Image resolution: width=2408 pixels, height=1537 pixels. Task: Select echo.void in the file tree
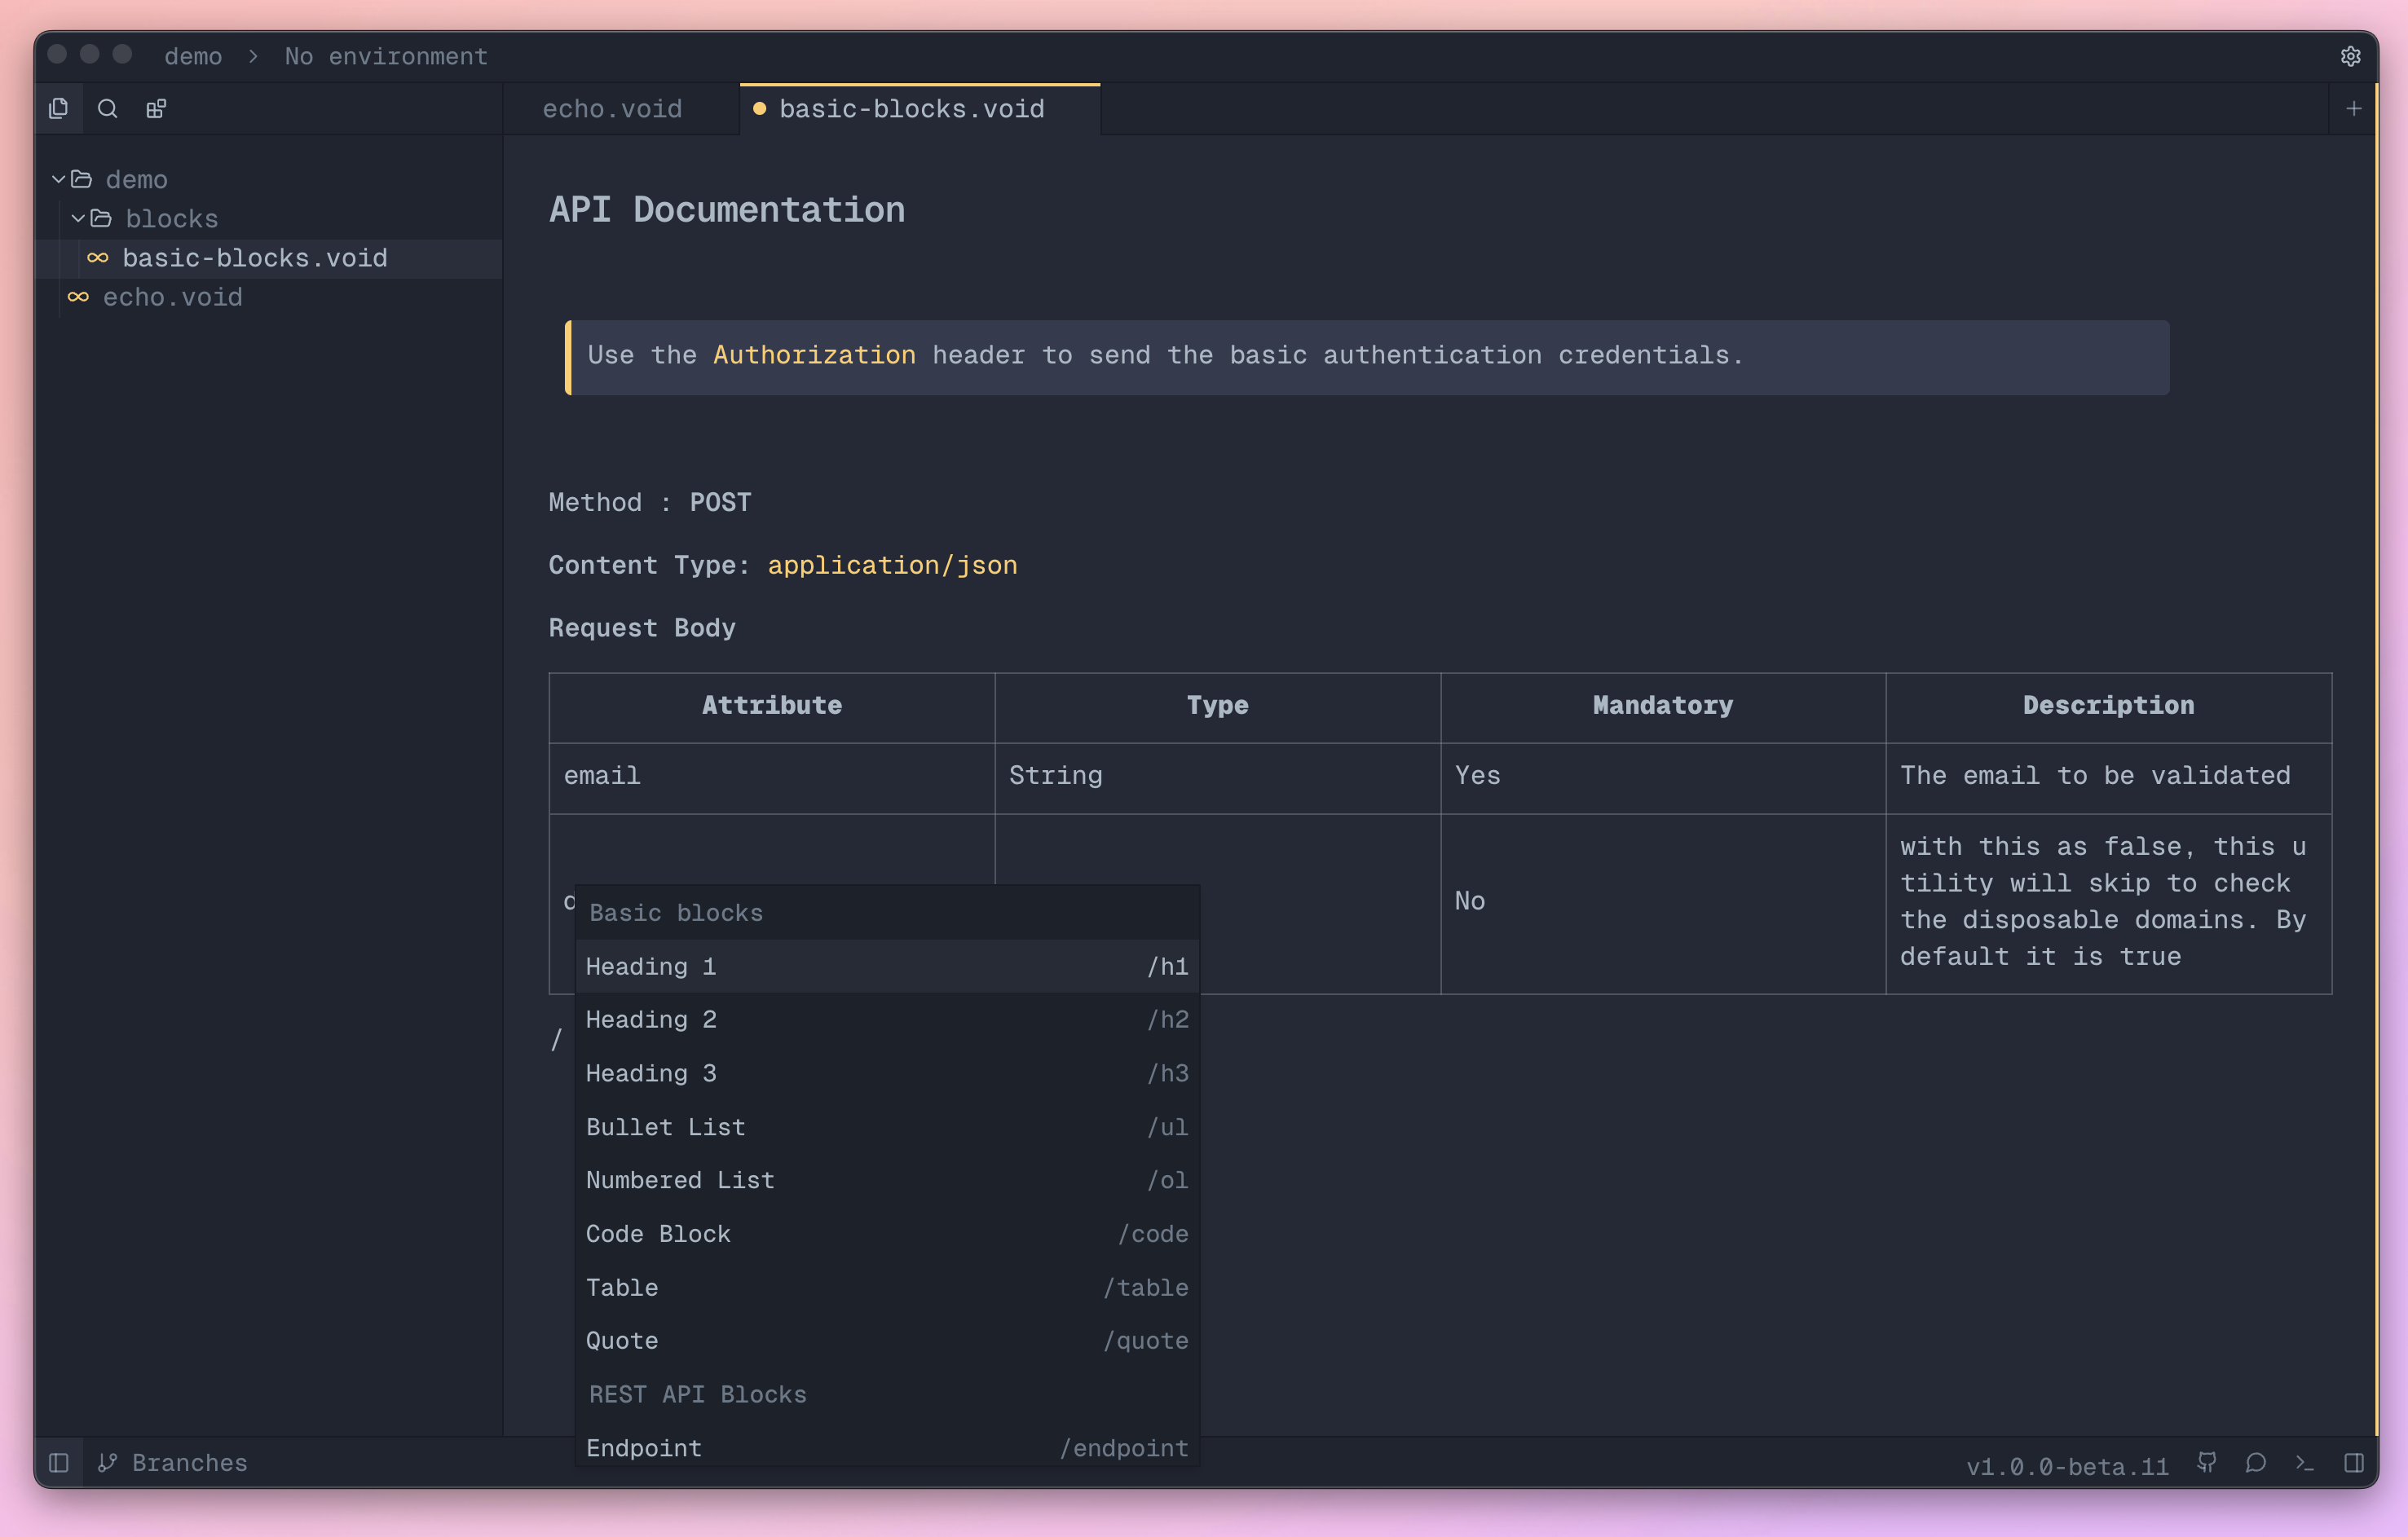pos(172,297)
